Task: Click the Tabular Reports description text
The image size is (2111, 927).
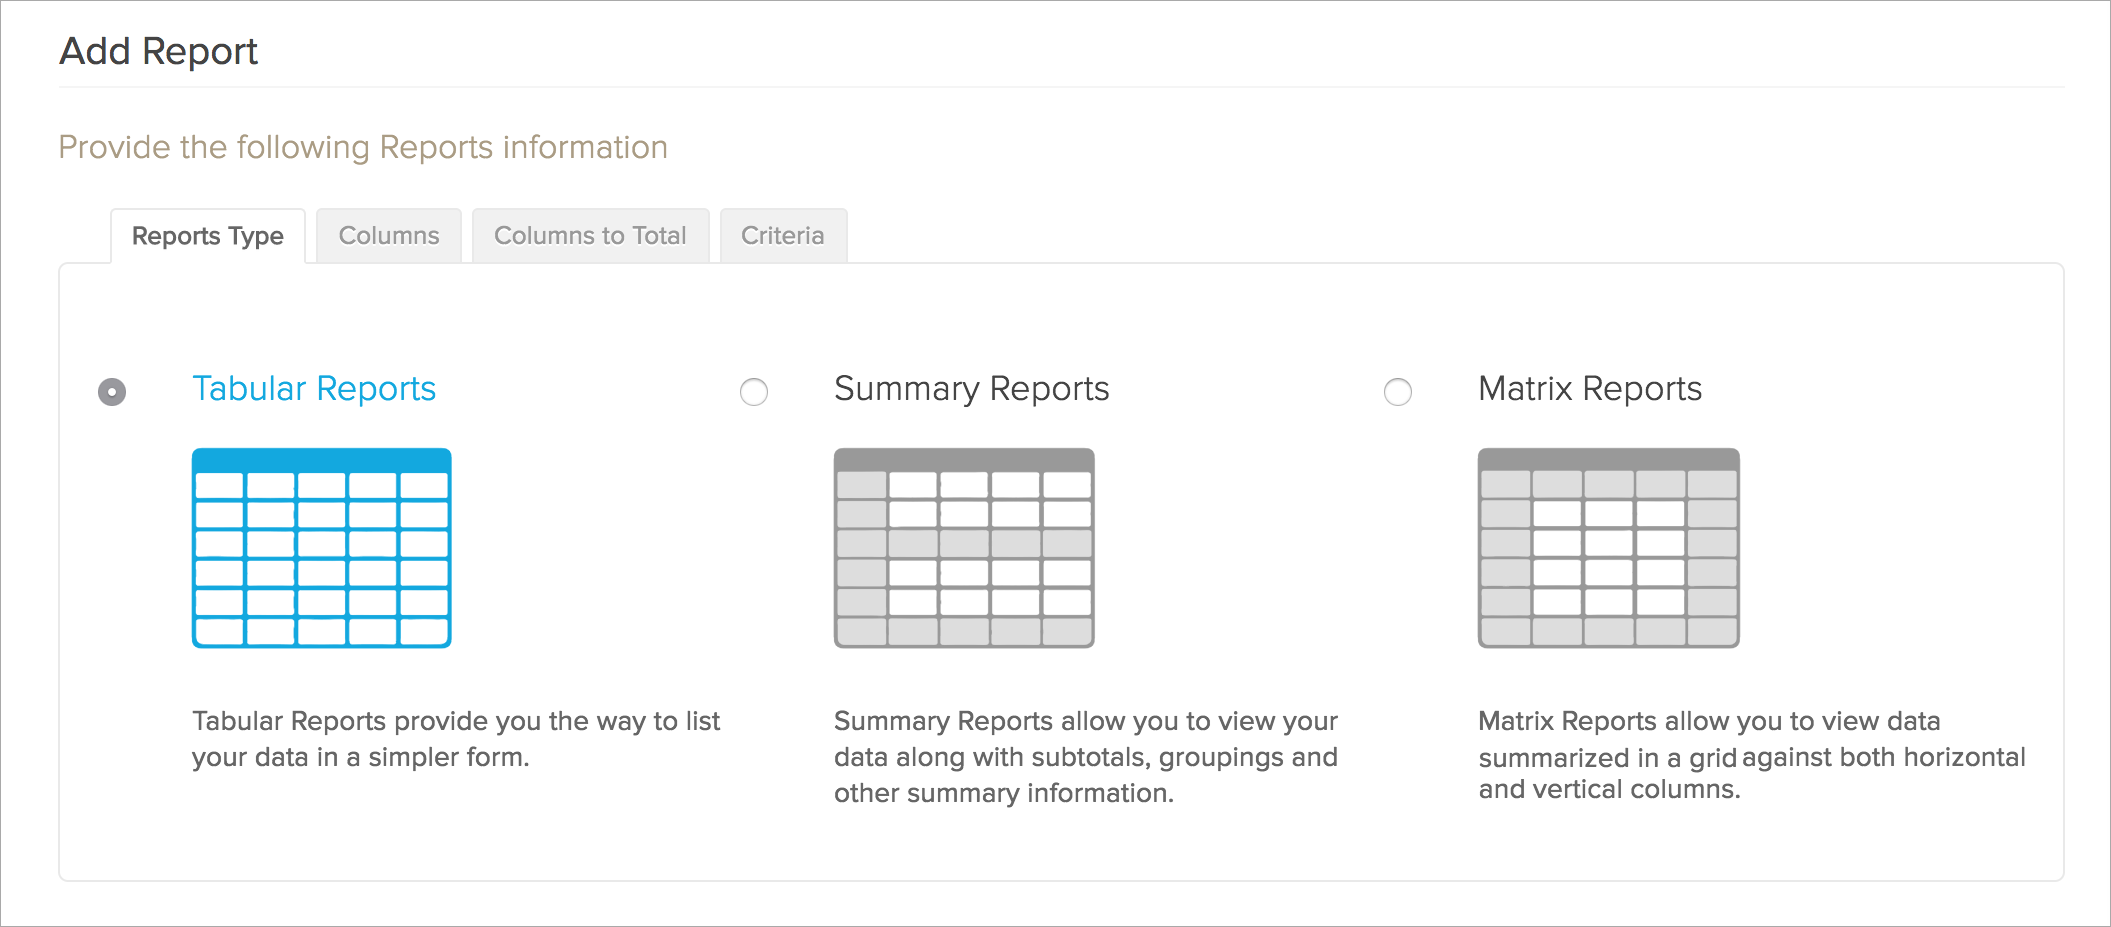Action: tap(455, 739)
